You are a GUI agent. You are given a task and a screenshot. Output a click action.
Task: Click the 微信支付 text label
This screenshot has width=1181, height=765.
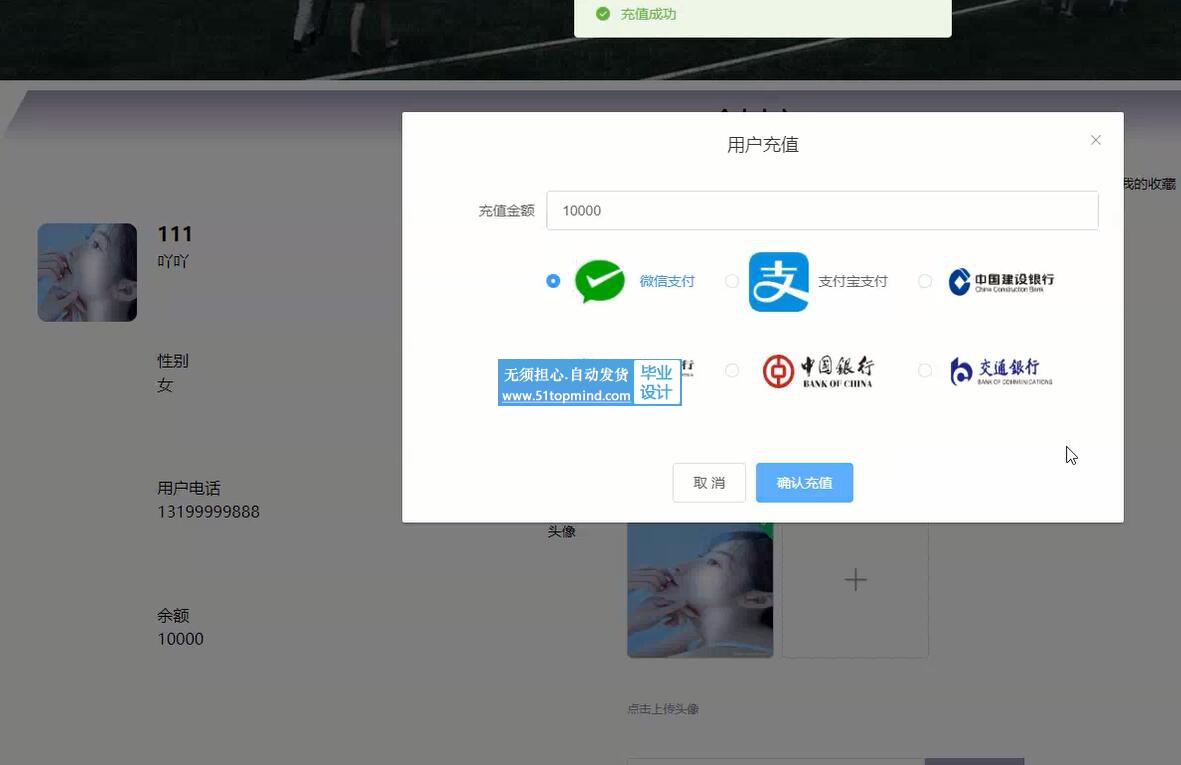667,281
